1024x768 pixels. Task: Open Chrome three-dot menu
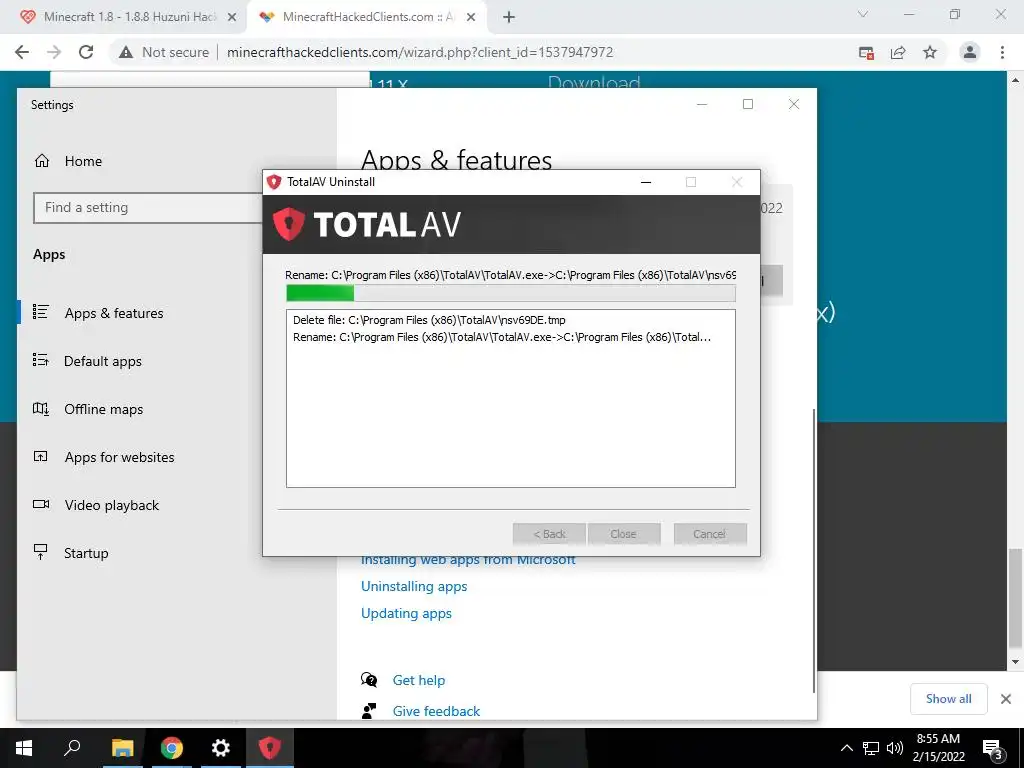1002,52
